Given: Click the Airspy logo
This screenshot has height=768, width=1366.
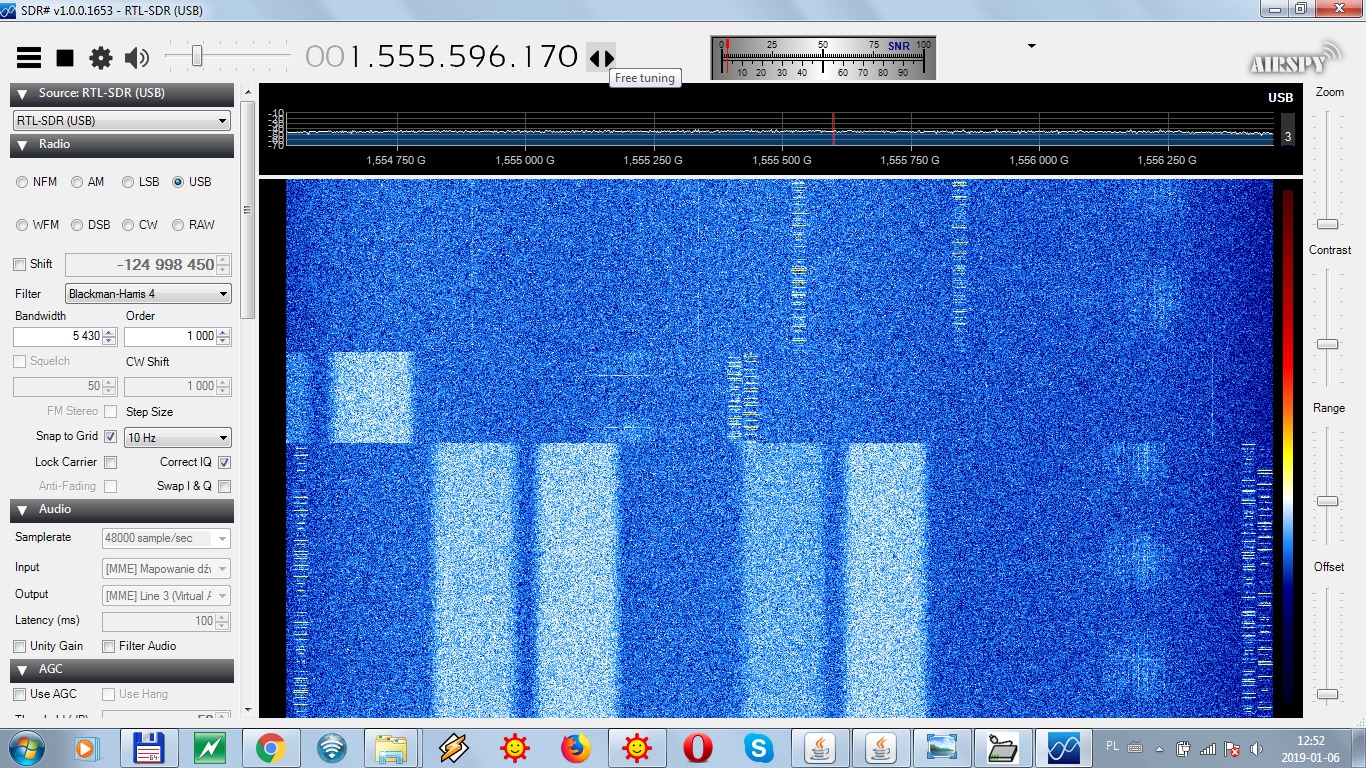Looking at the screenshot, I should pos(1293,58).
